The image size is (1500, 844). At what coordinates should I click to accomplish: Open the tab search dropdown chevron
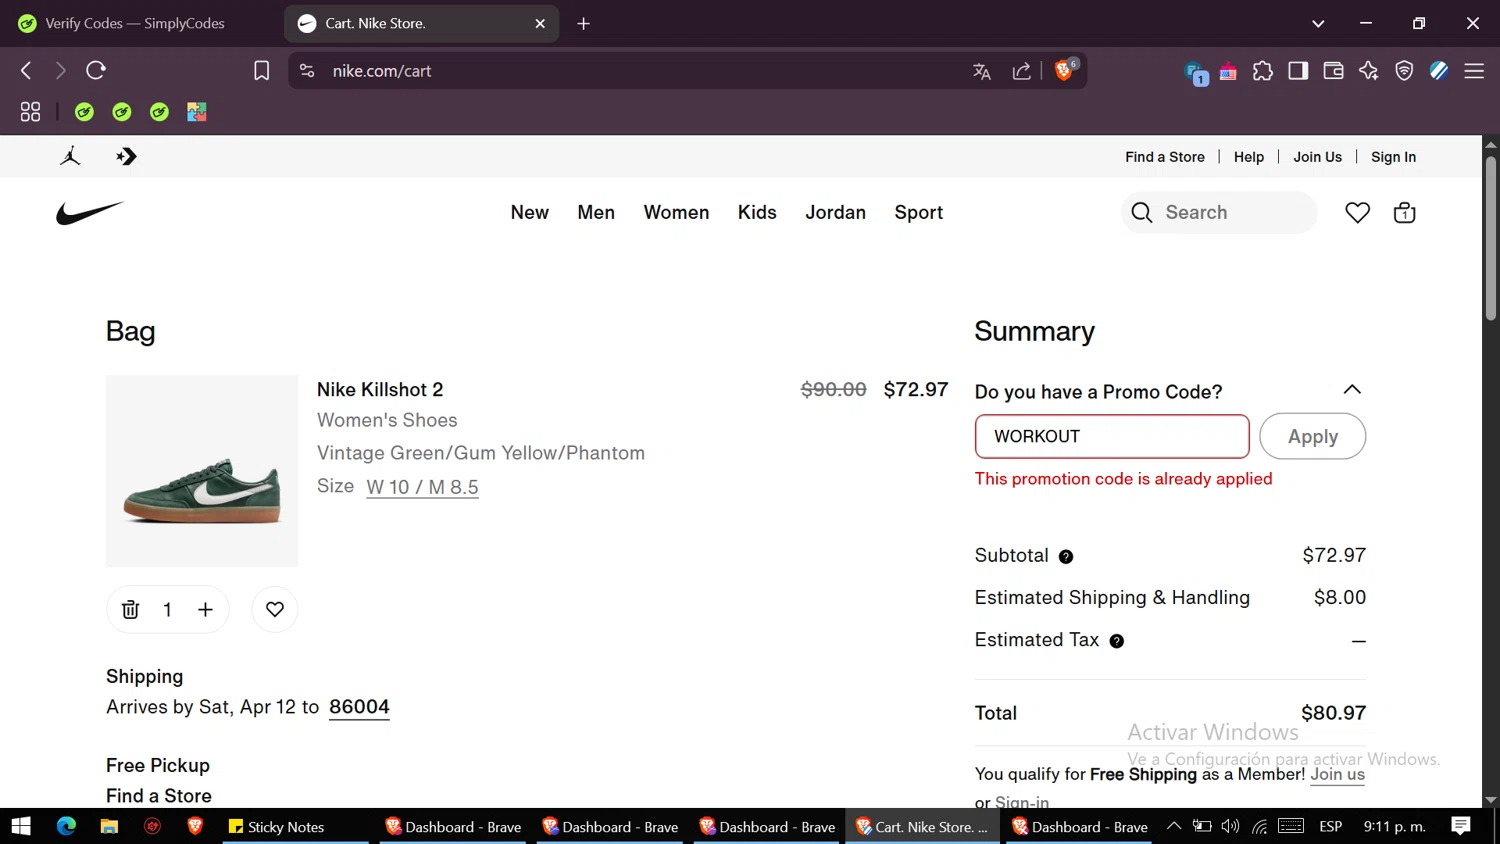pos(1318,23)
